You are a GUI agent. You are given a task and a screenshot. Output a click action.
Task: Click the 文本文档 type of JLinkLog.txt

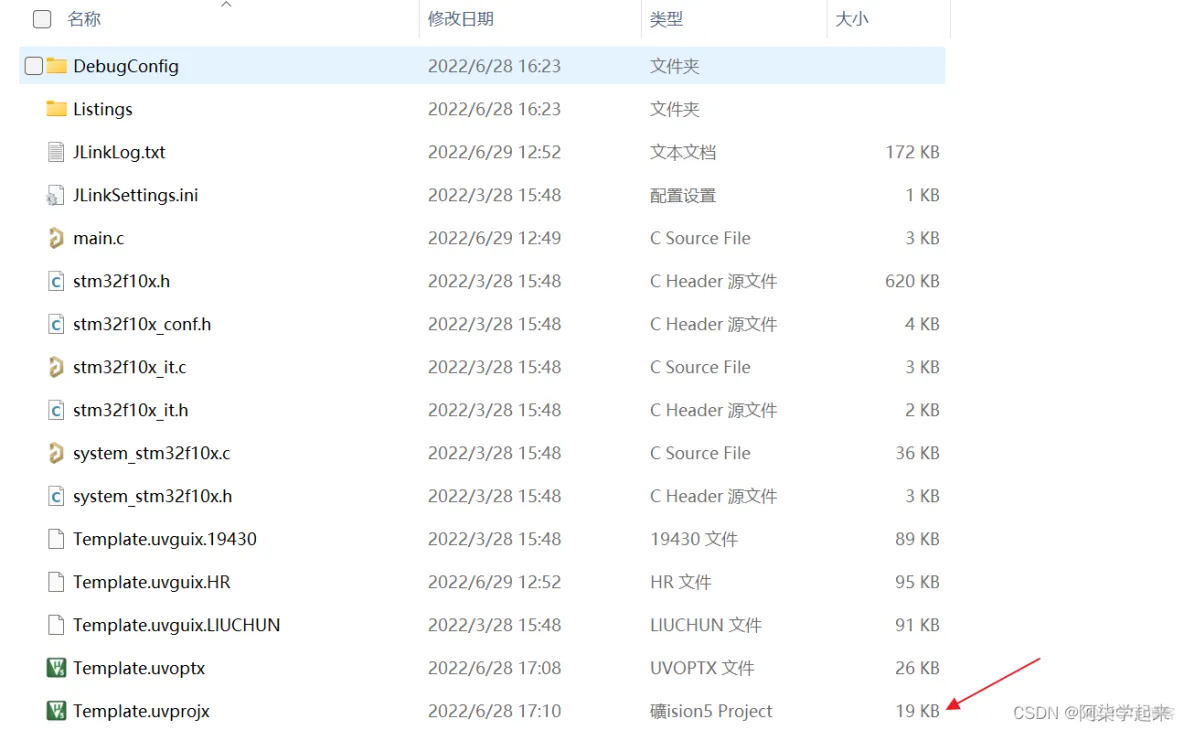(x=683, y=152)
